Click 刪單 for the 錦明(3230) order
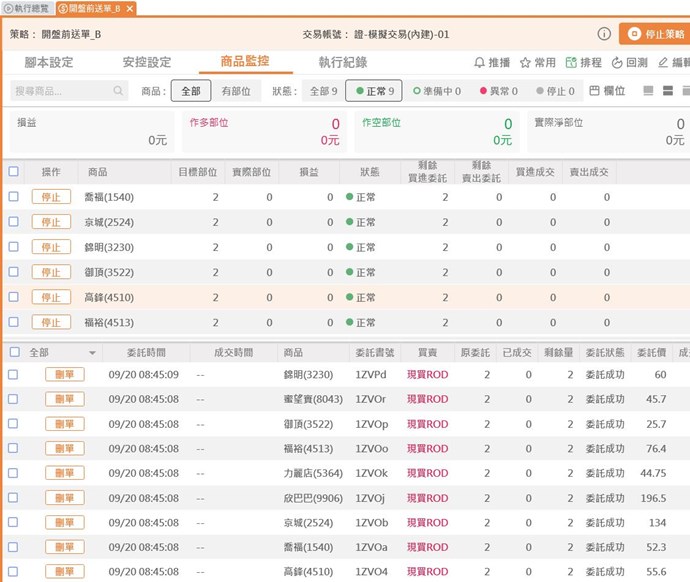 pyautogui.click(x=65, y=375)
